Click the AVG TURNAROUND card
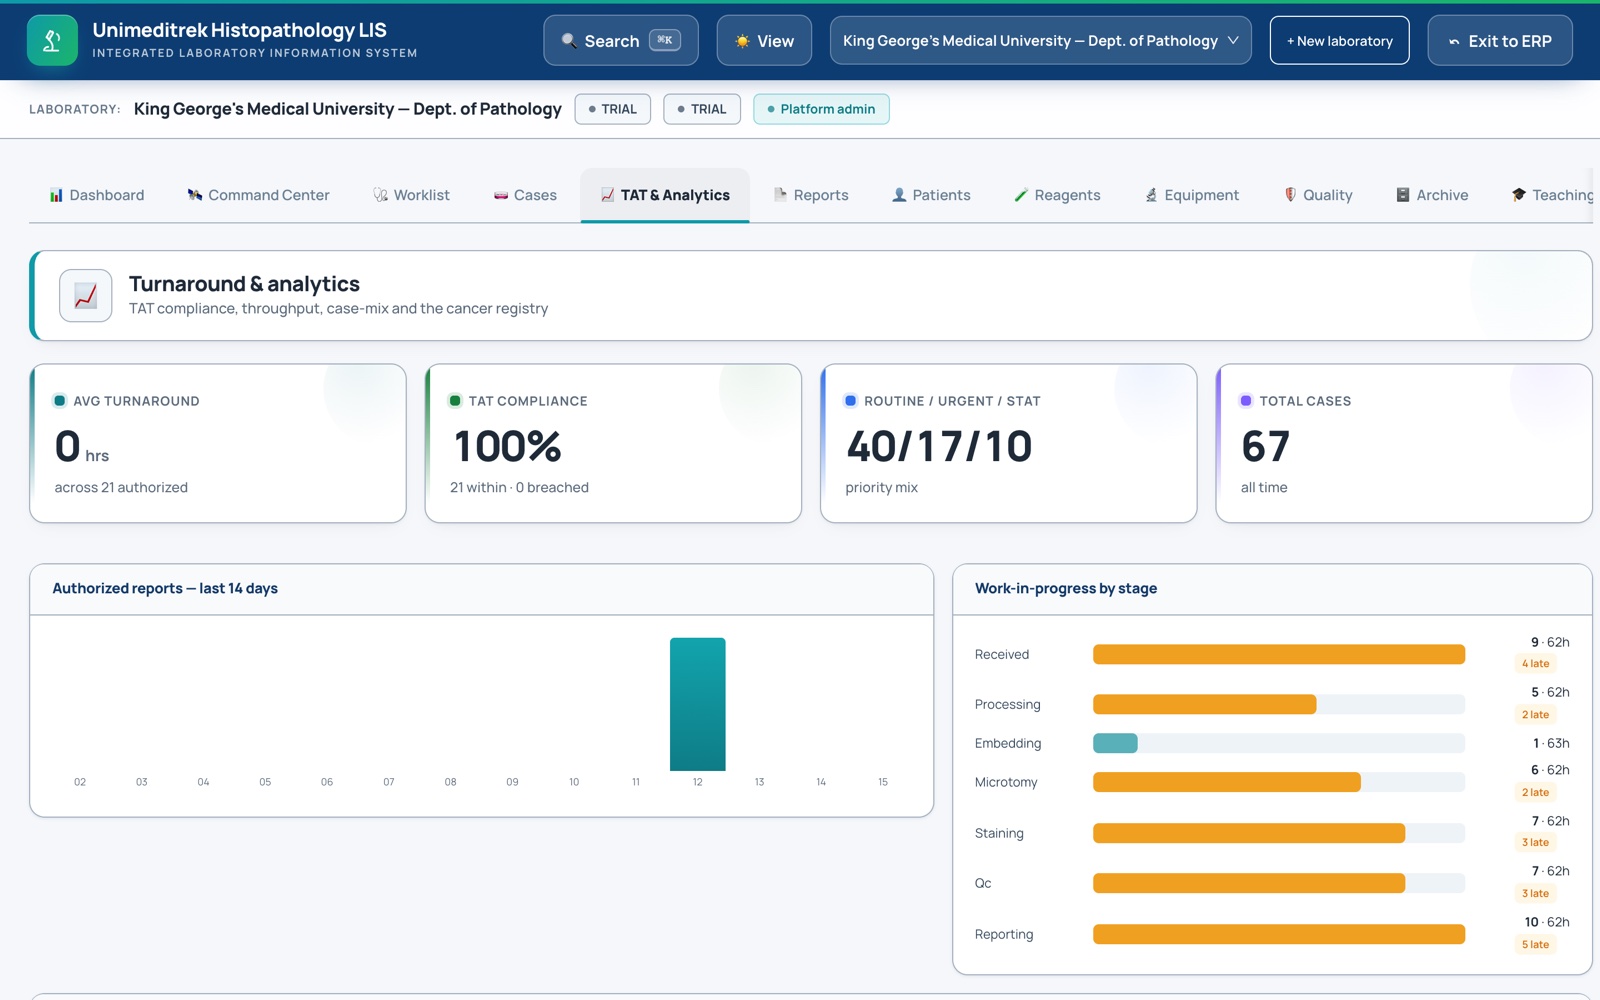The image size is (1600, 1000). [x=218, y=443]
